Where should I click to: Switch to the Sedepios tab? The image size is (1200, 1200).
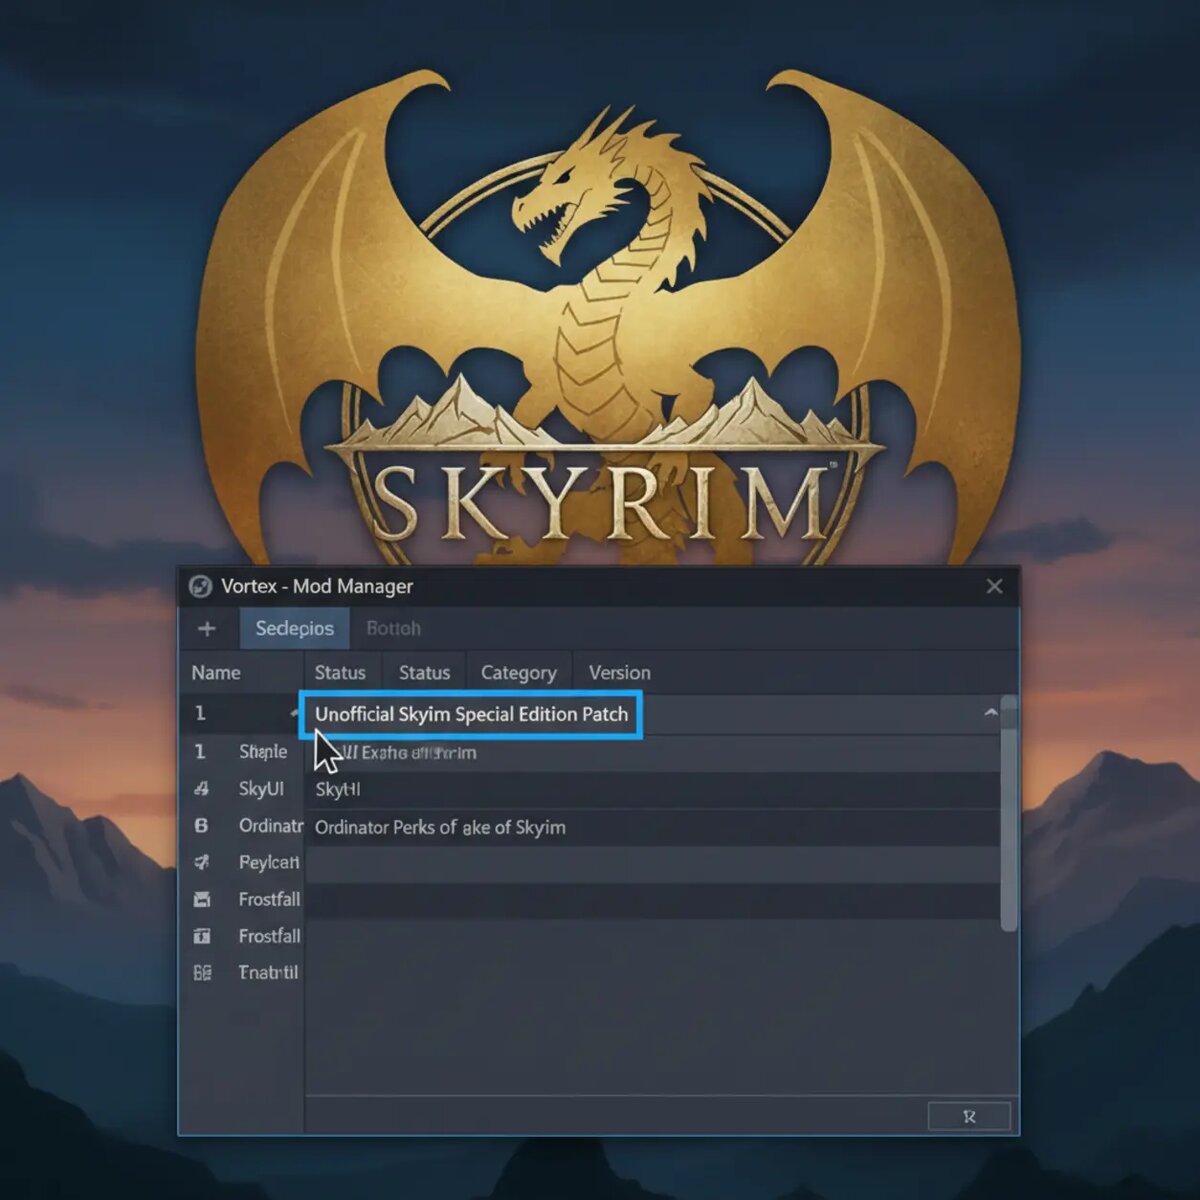[294, 628]
